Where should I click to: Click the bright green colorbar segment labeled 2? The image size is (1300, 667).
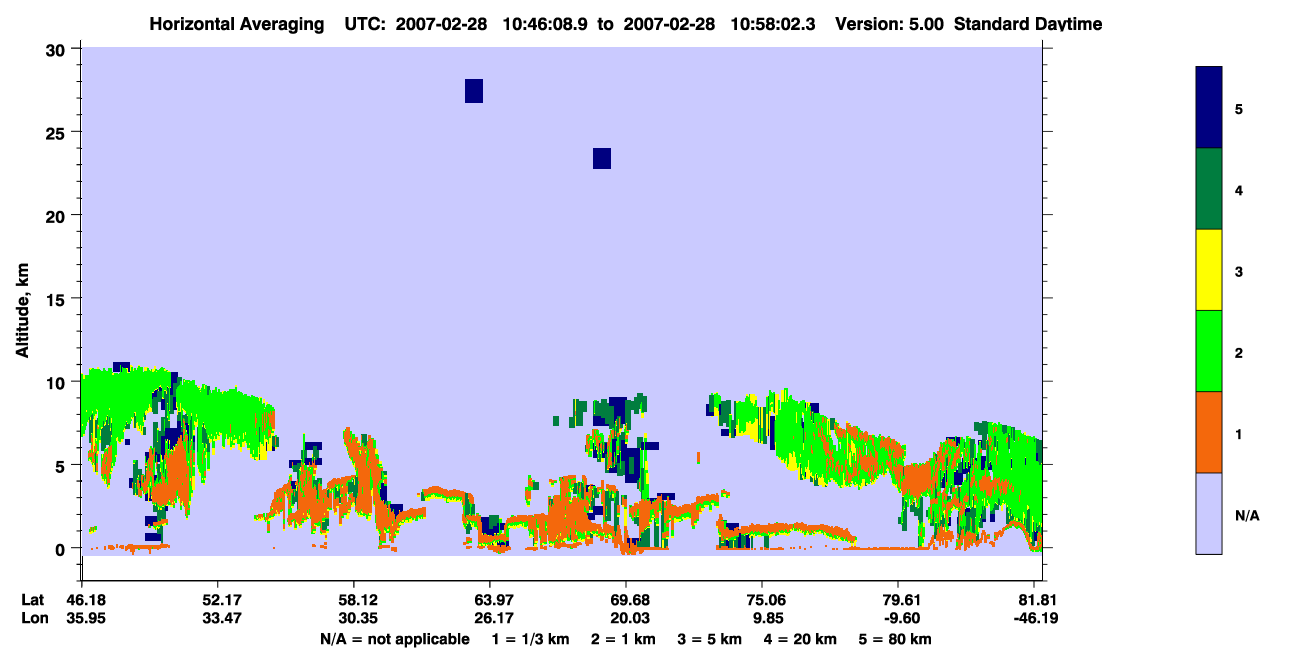pyautogui.click(x=1209, y=351)
